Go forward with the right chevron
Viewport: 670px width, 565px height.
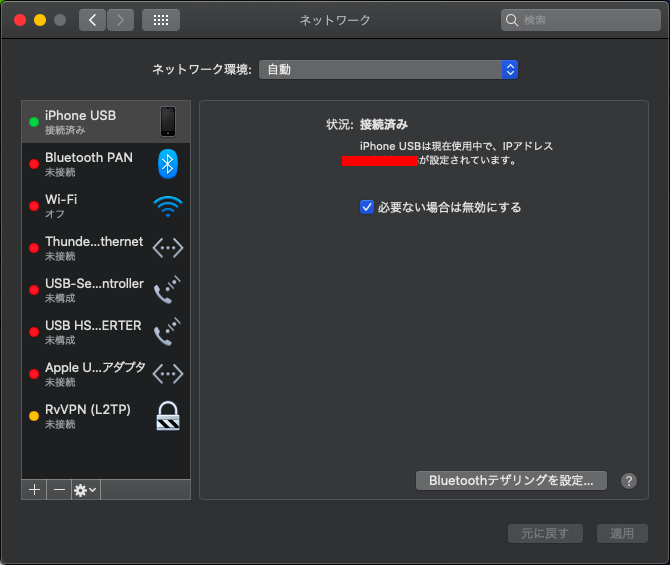[120, 20]
